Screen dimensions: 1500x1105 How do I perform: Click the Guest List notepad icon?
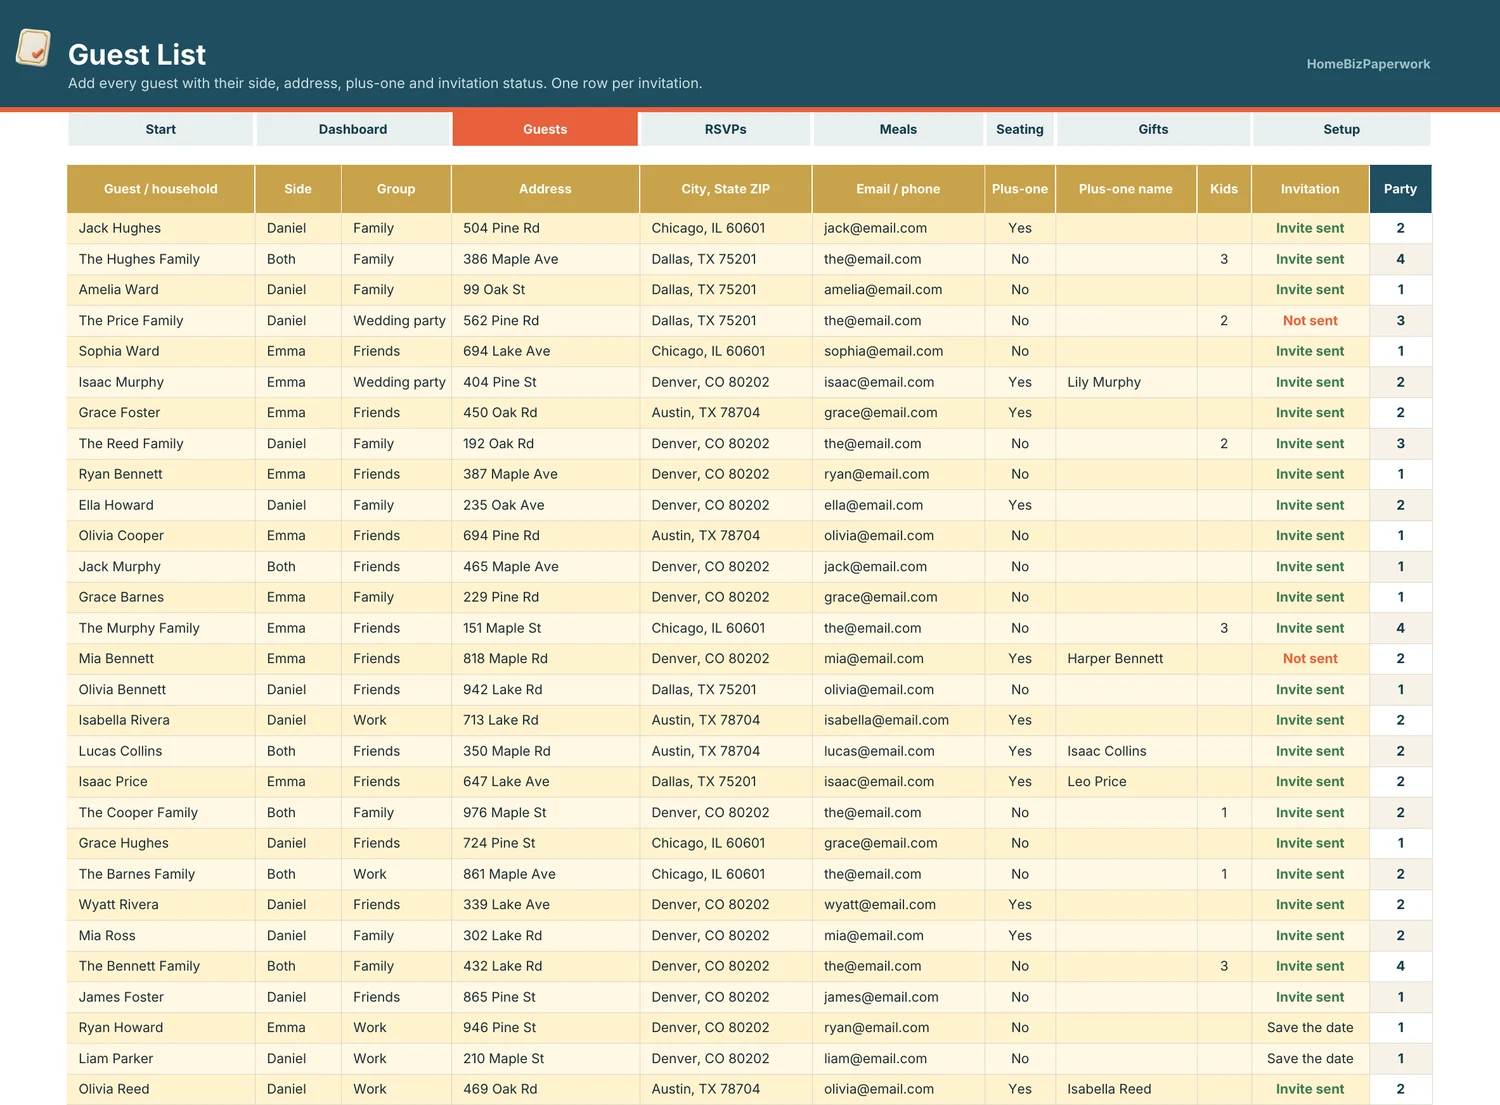pyautogui.click(x=33, y=48)
